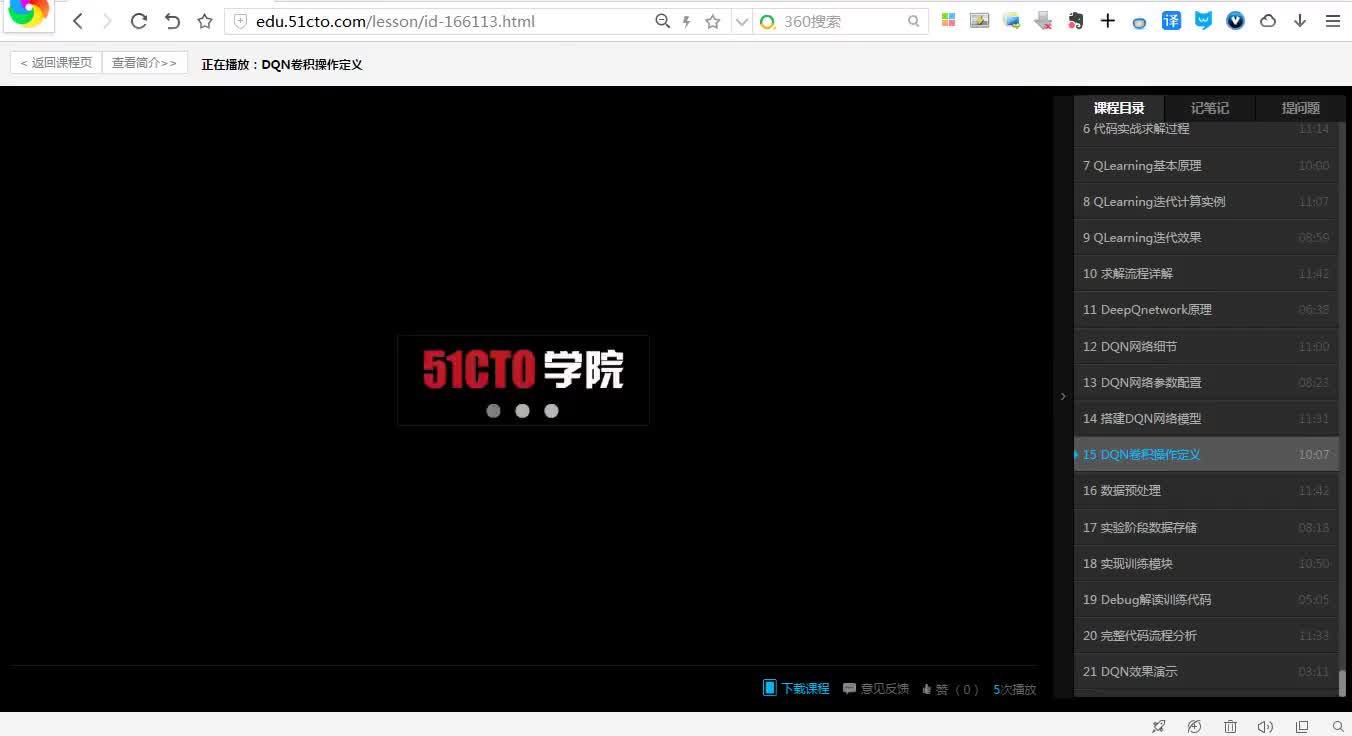The width and height of the screenshot is (1352, 736).
Task: Open lesson 20 完整代码流程分析
Action: [x=1206, y=635]
